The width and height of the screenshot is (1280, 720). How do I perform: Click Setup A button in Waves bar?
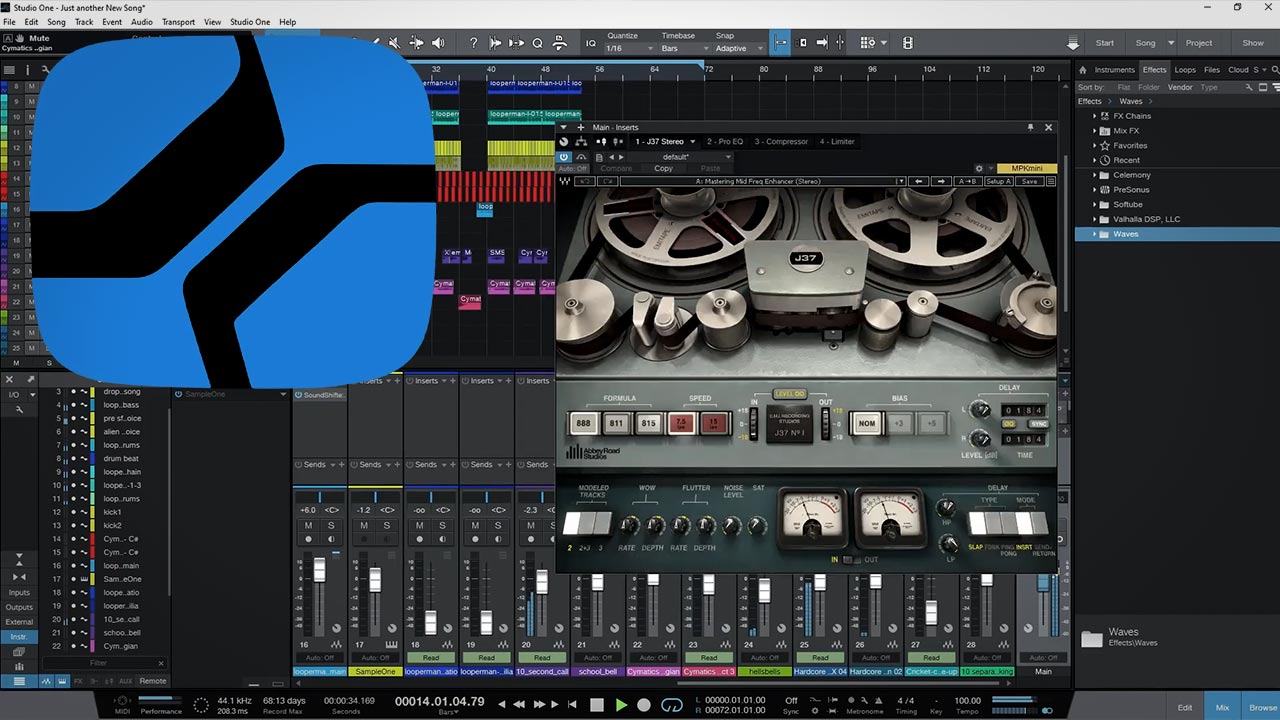998,181
